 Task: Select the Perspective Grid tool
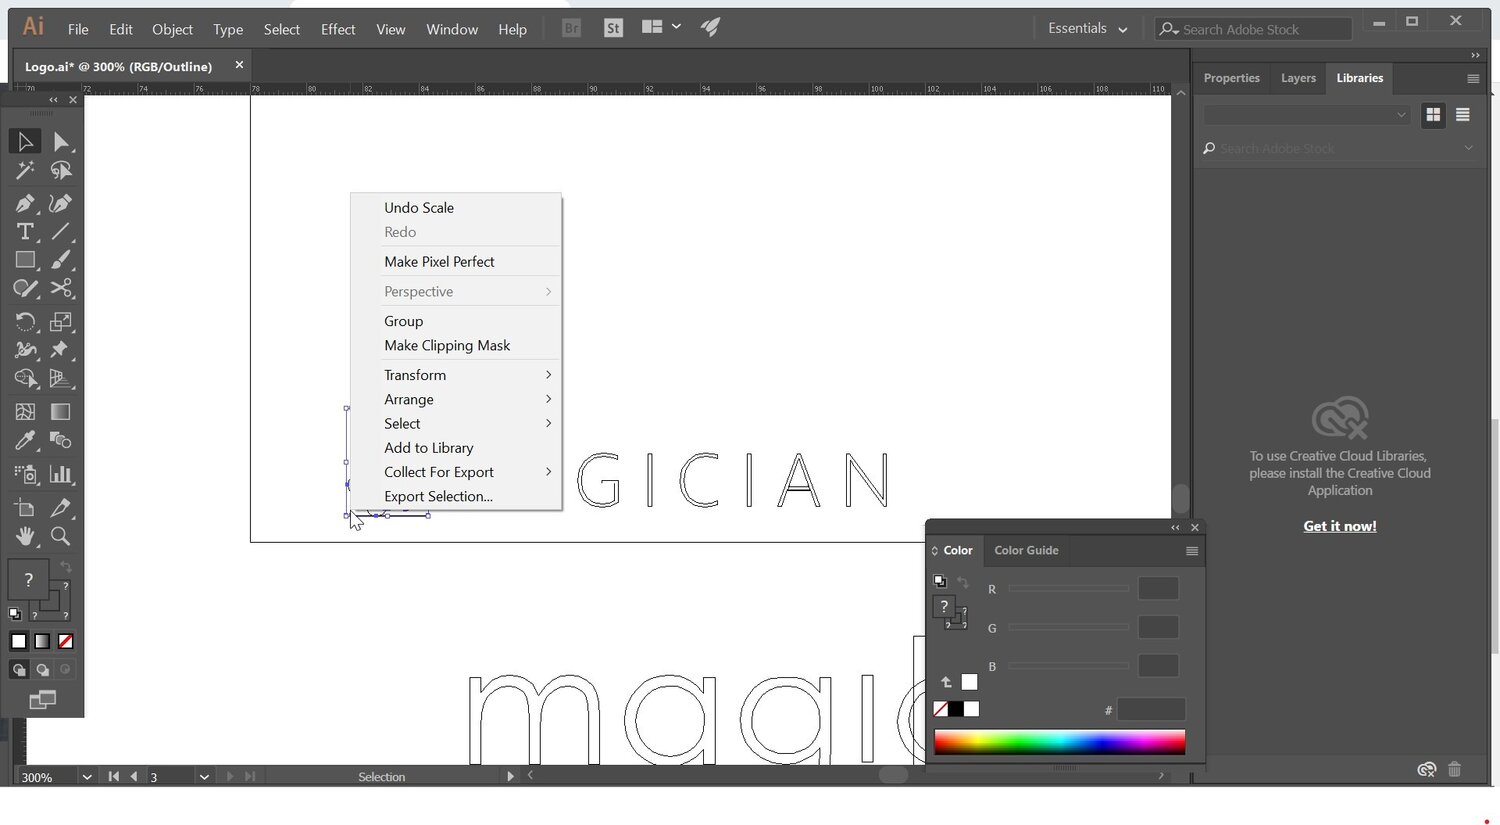[x=61, y=379]
